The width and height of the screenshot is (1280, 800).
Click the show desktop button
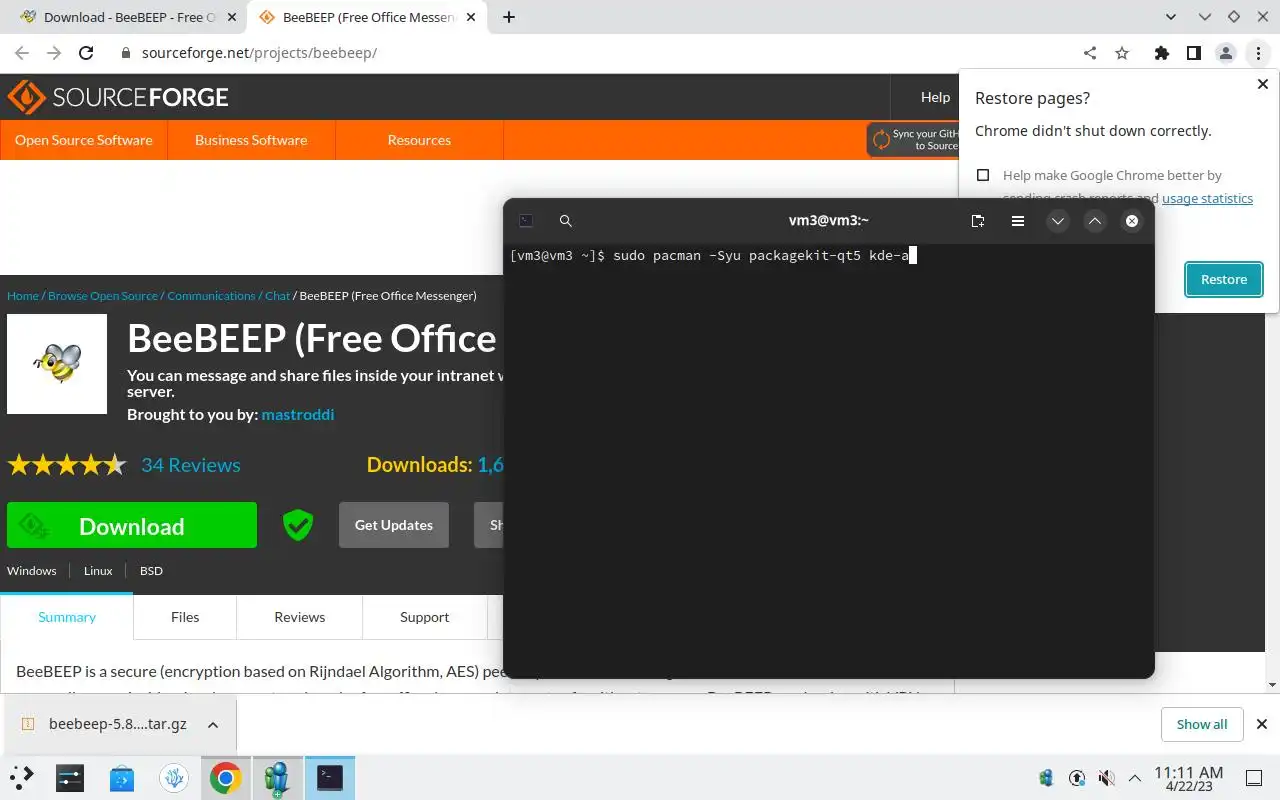[1254, 777]
